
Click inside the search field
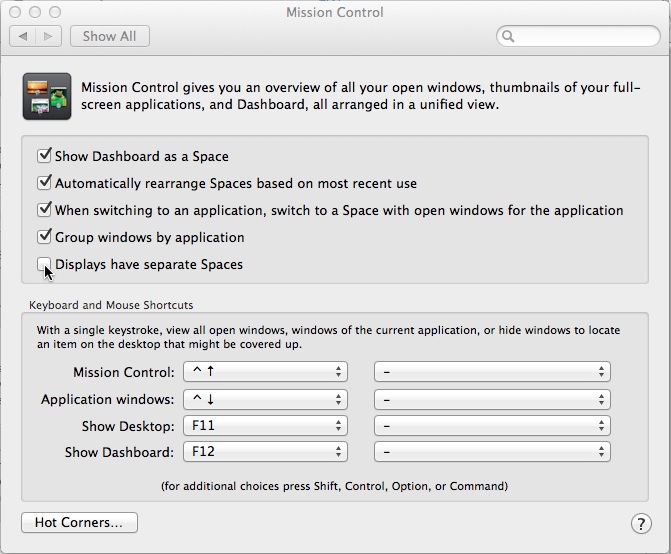pos(578,36)
